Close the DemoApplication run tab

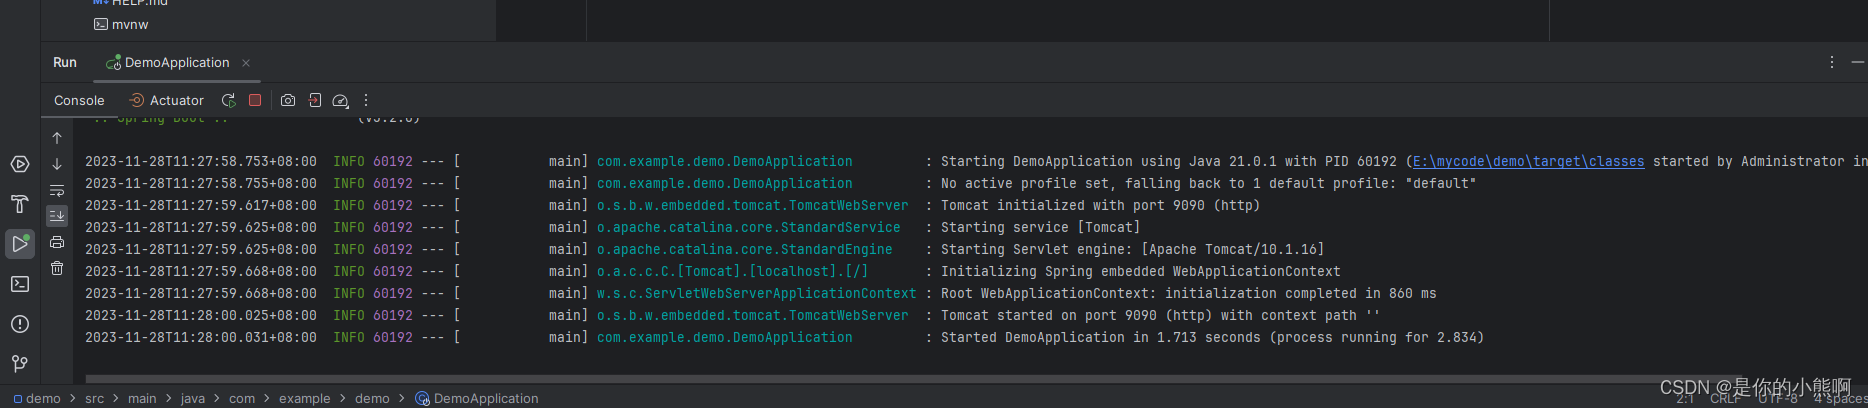tap(246, 62)
